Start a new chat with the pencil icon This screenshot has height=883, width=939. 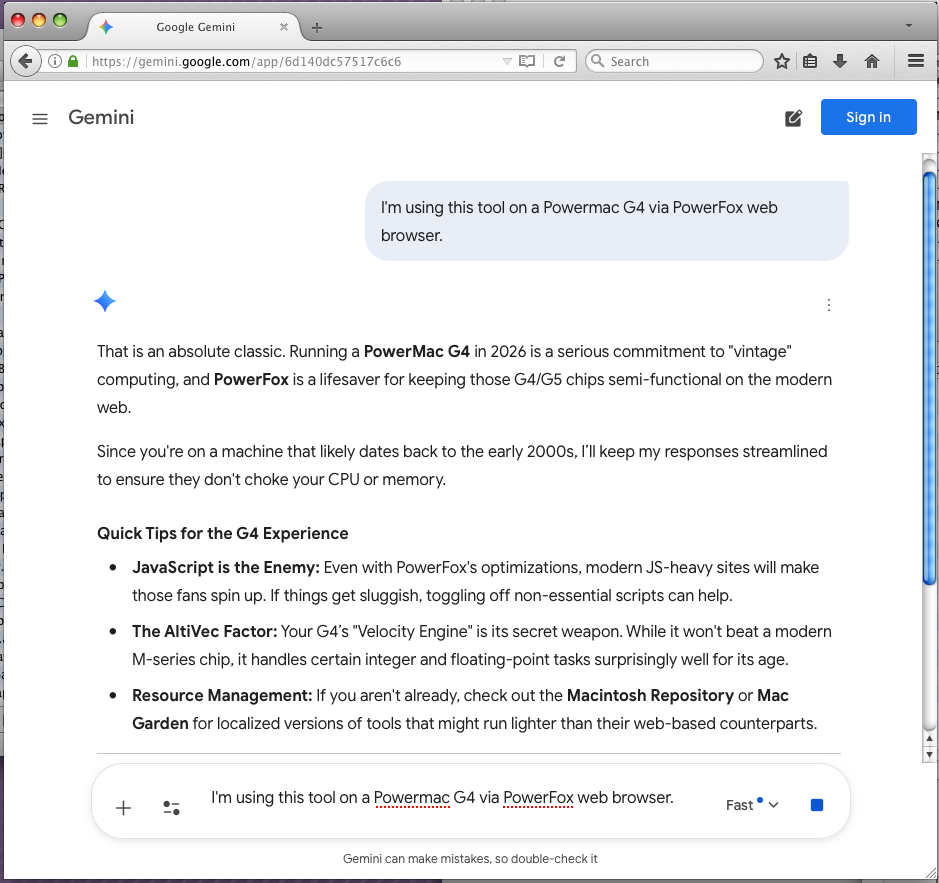click(793, 118)
